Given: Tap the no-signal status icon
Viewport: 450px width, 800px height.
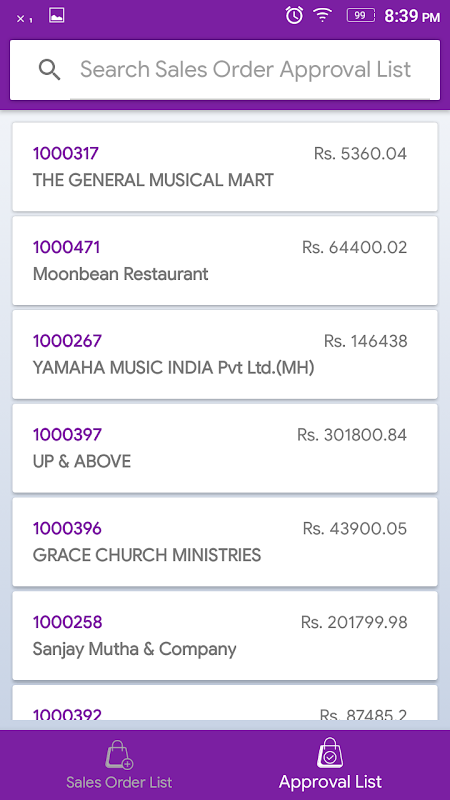Looking at the screenshot, I should (x=24, y=19).
